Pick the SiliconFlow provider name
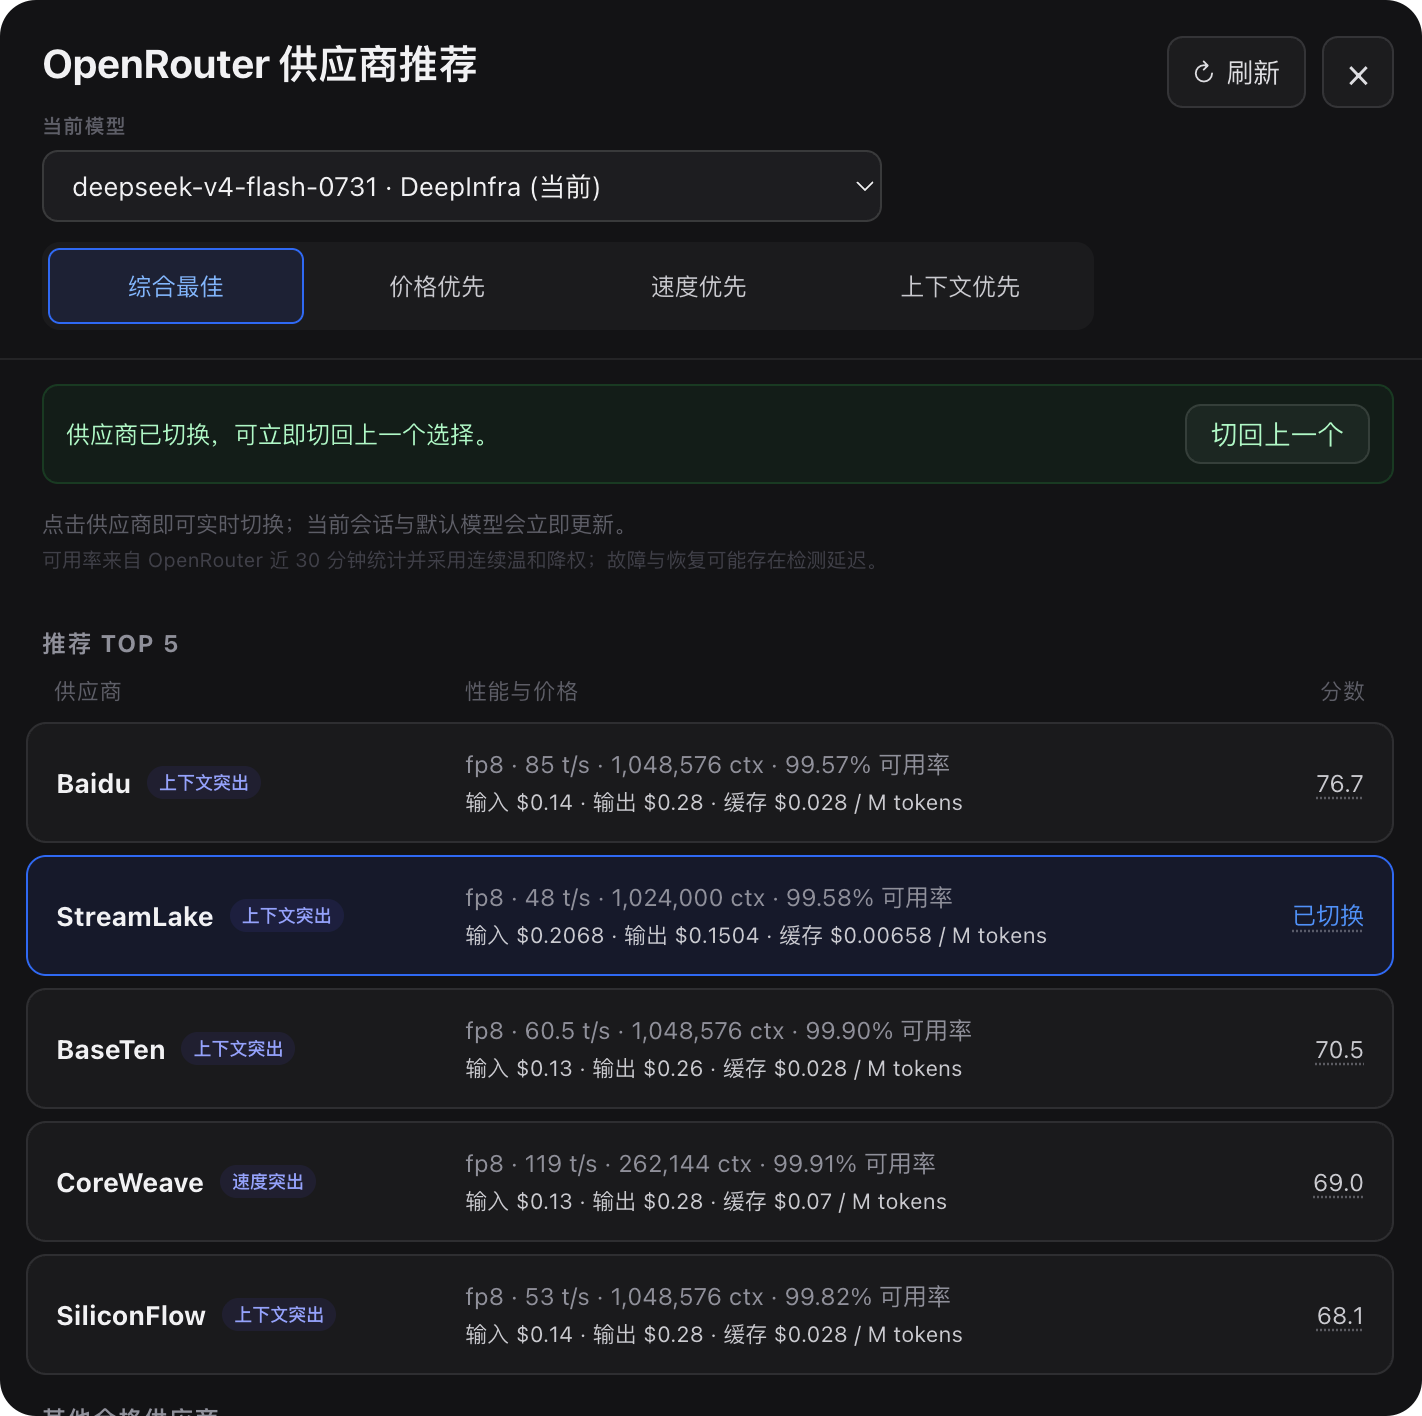1422x1416 pixels. (131, 1316)
